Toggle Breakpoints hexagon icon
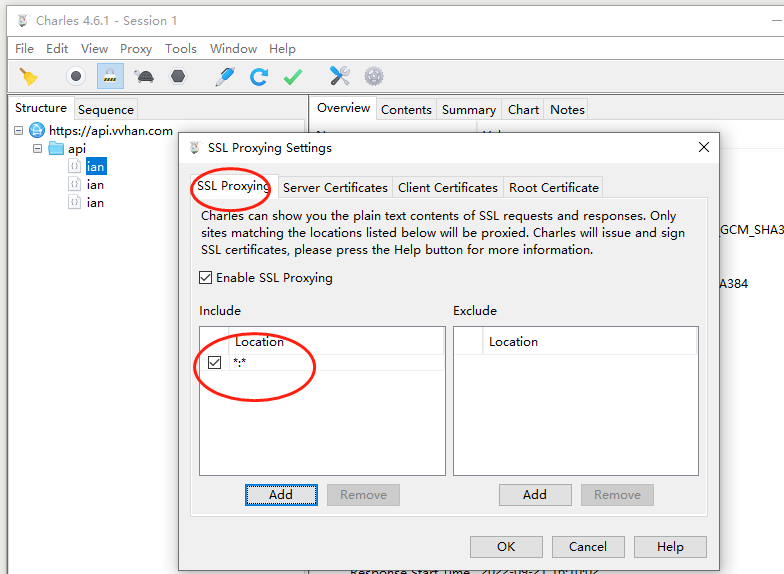Viewport: 784px width, 574px height. (x=178, y=76)
